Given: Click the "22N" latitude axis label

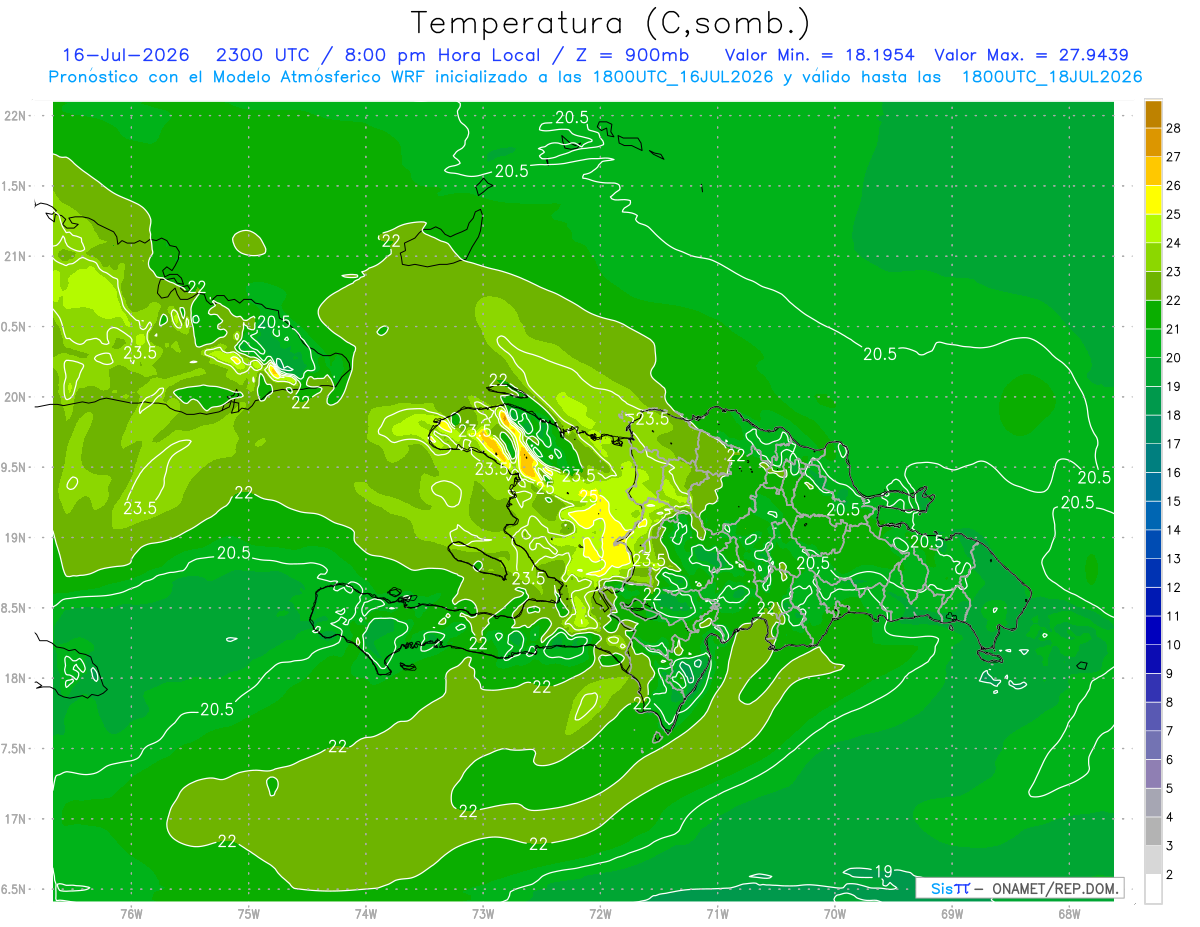Looking at the screenshot, I should click(17, 116).
